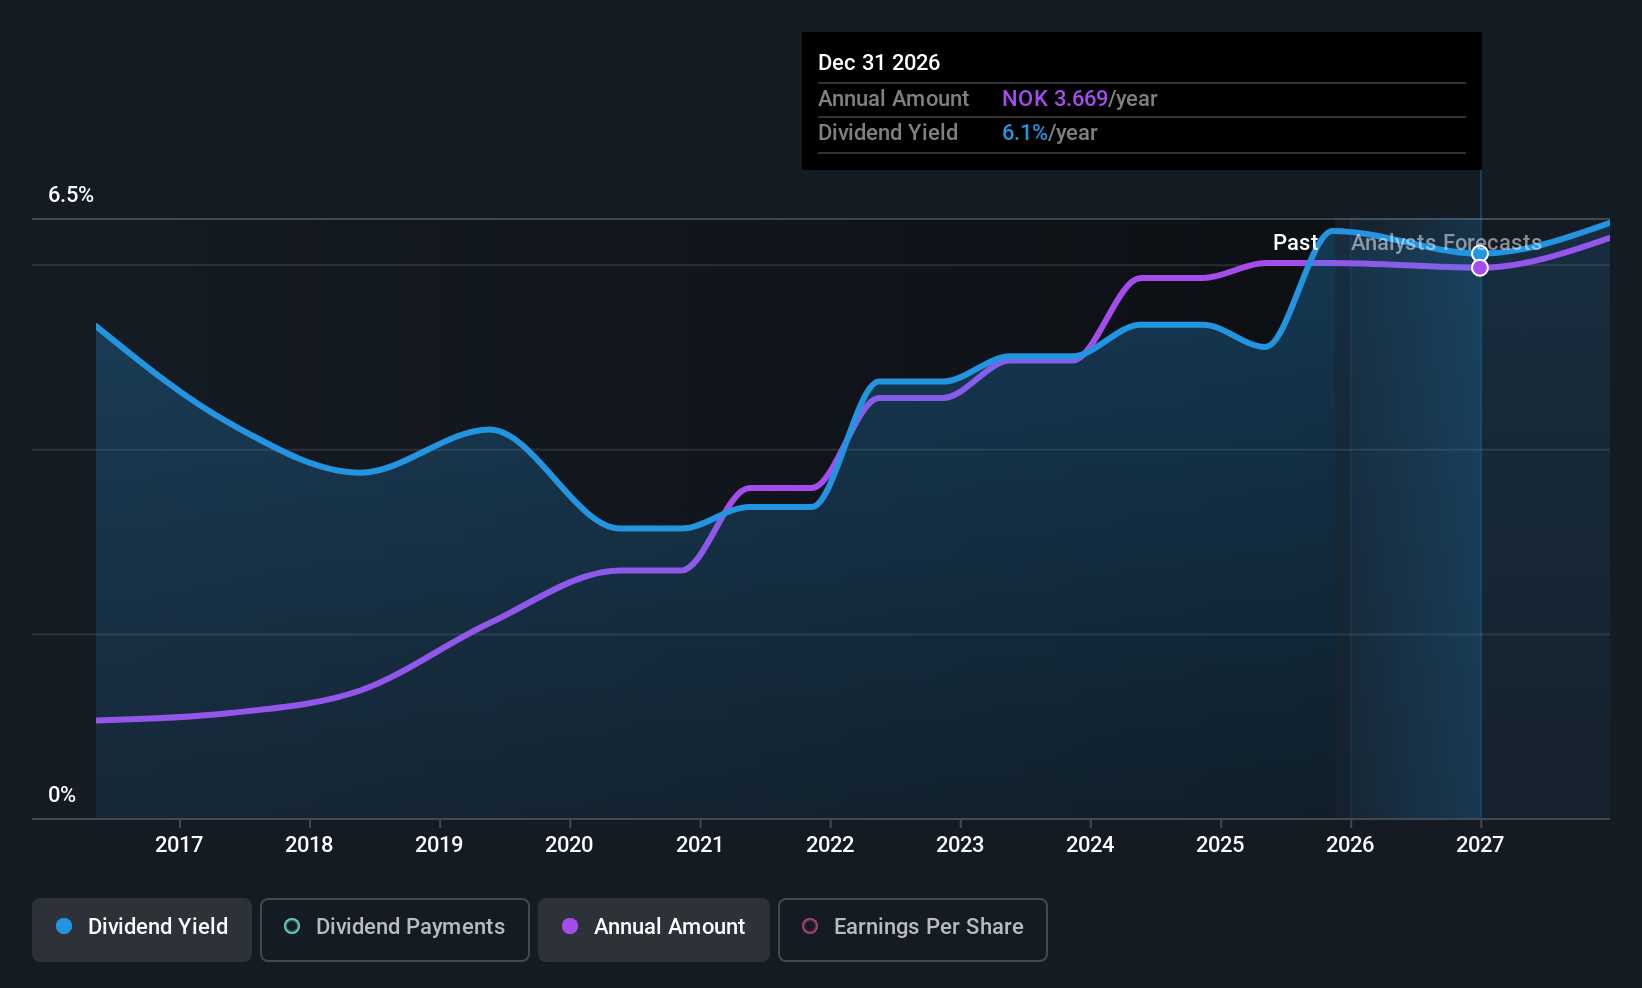
Task: Click the Annual Amount legend button
Action: coord(653,929)
